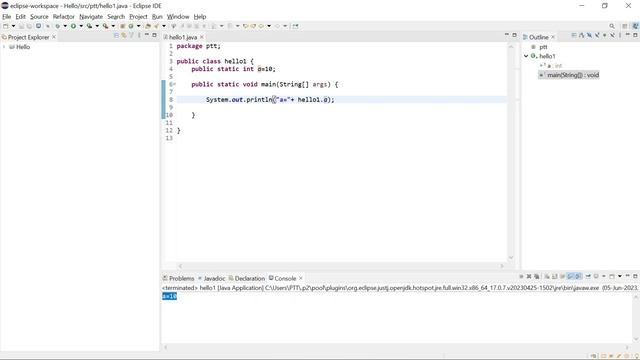The height and width of the screenshot is (360, 640).
Task: Toggle Scroll Lock in Console
Action: pyautogui.click(x=554, y=276)
